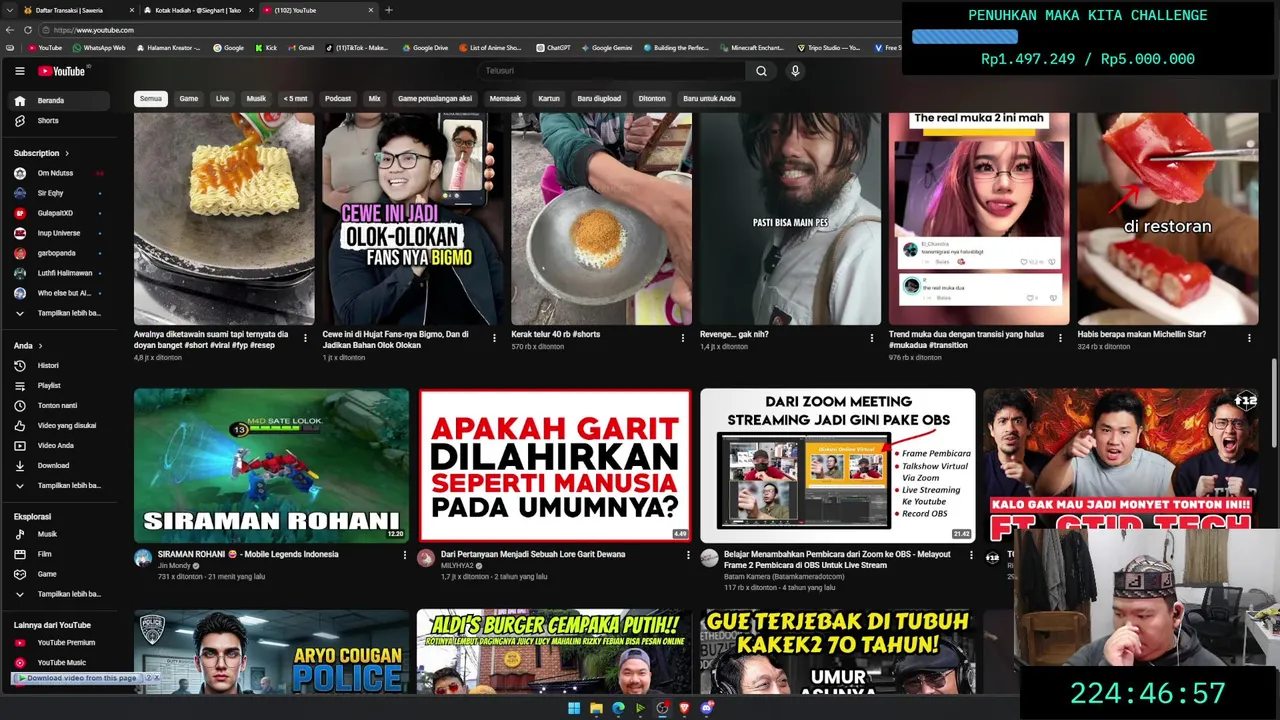This screenshot has width=1280, height=720.
Task: Go back with browser back arrow
Action: [10, 30]
